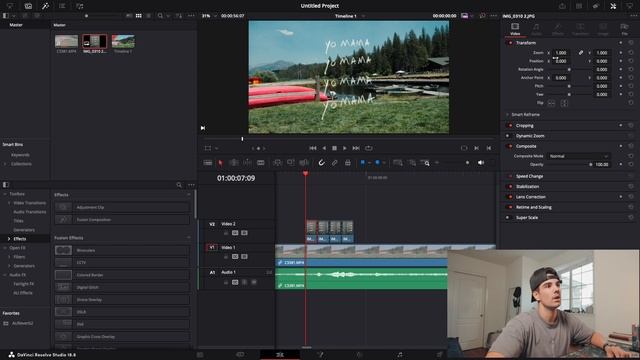640x360 pixels.
Task: Select Titles in the Toolbox tree
Action: (x=19, y=221)
